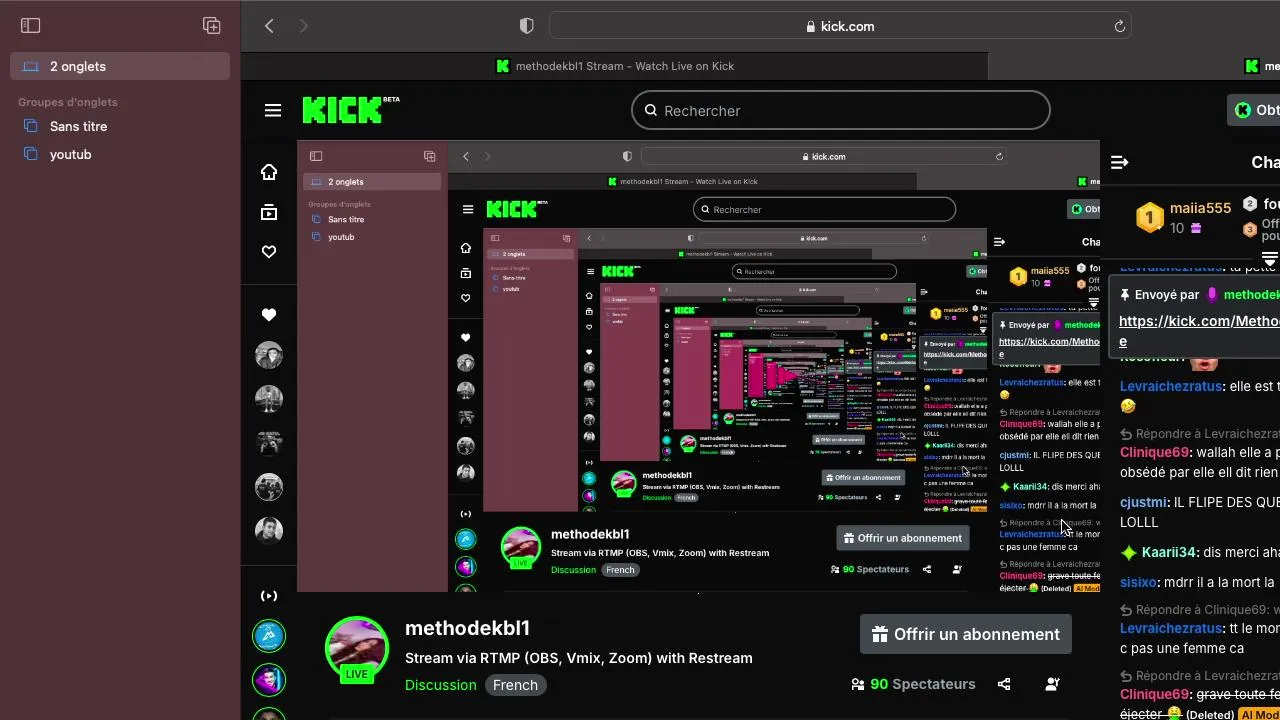Click the pin icon next to 'Envoyé par'

point(1125,295)
